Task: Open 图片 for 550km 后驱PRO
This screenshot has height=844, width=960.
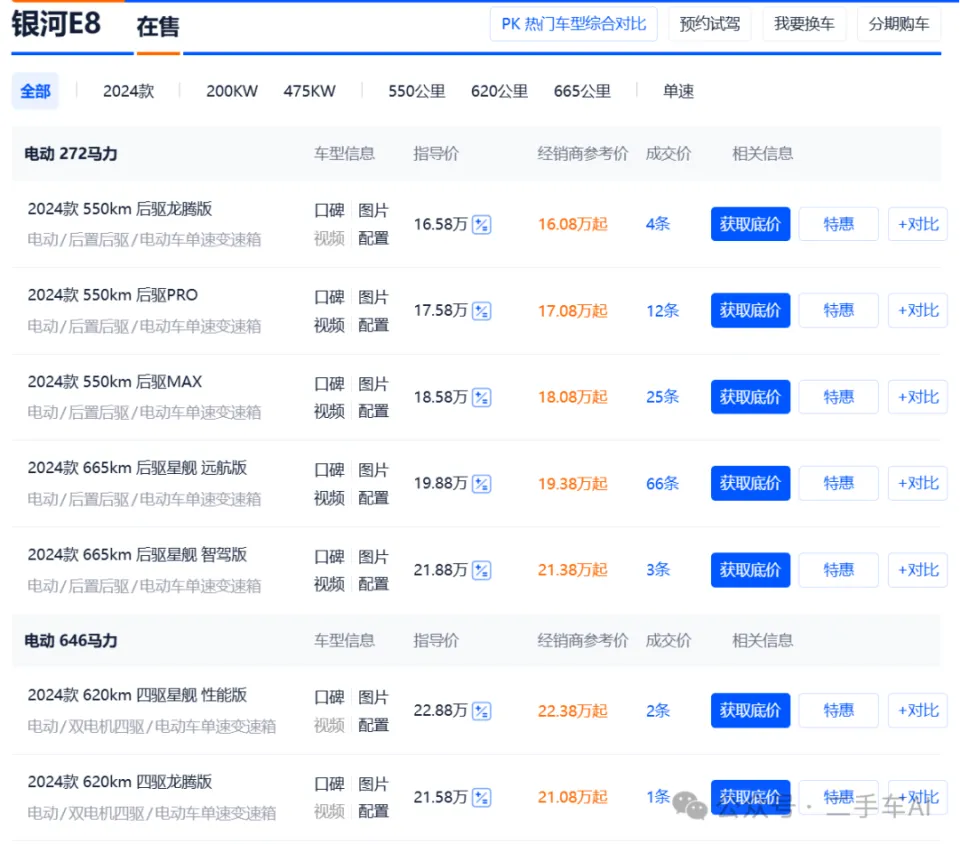Action: tap(373, 297)
